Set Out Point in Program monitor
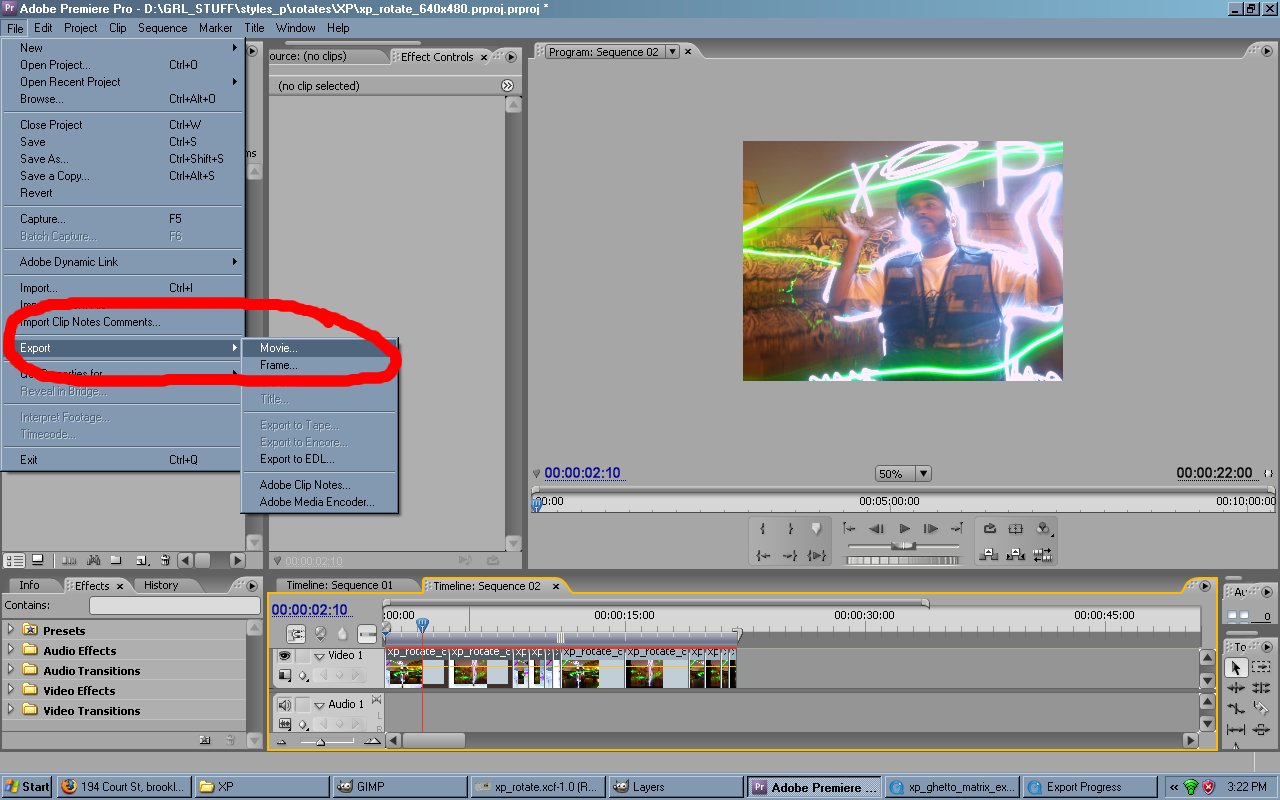Image resolution: width=1280 pixels, height=800 pixels. tap(790, 528)
